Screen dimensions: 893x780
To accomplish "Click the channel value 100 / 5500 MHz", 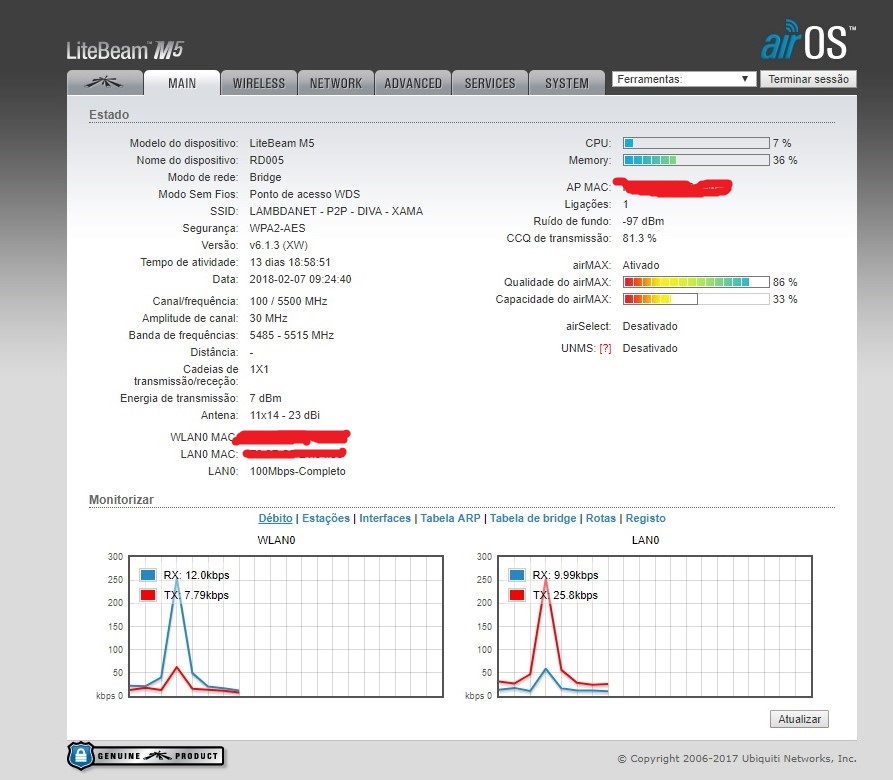I will click(x=288, y=301).
